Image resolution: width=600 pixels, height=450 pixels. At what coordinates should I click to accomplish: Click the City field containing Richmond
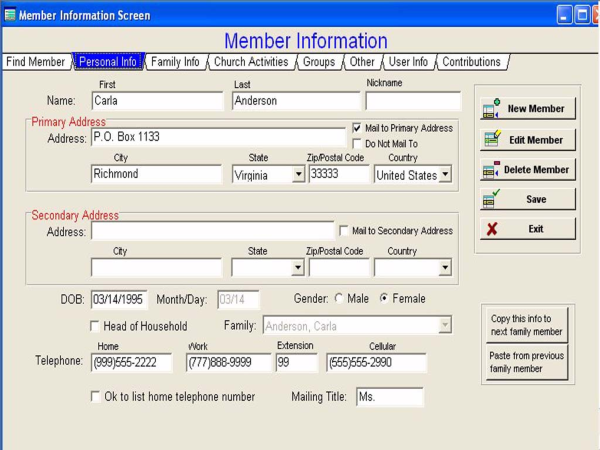click(156, 174)
